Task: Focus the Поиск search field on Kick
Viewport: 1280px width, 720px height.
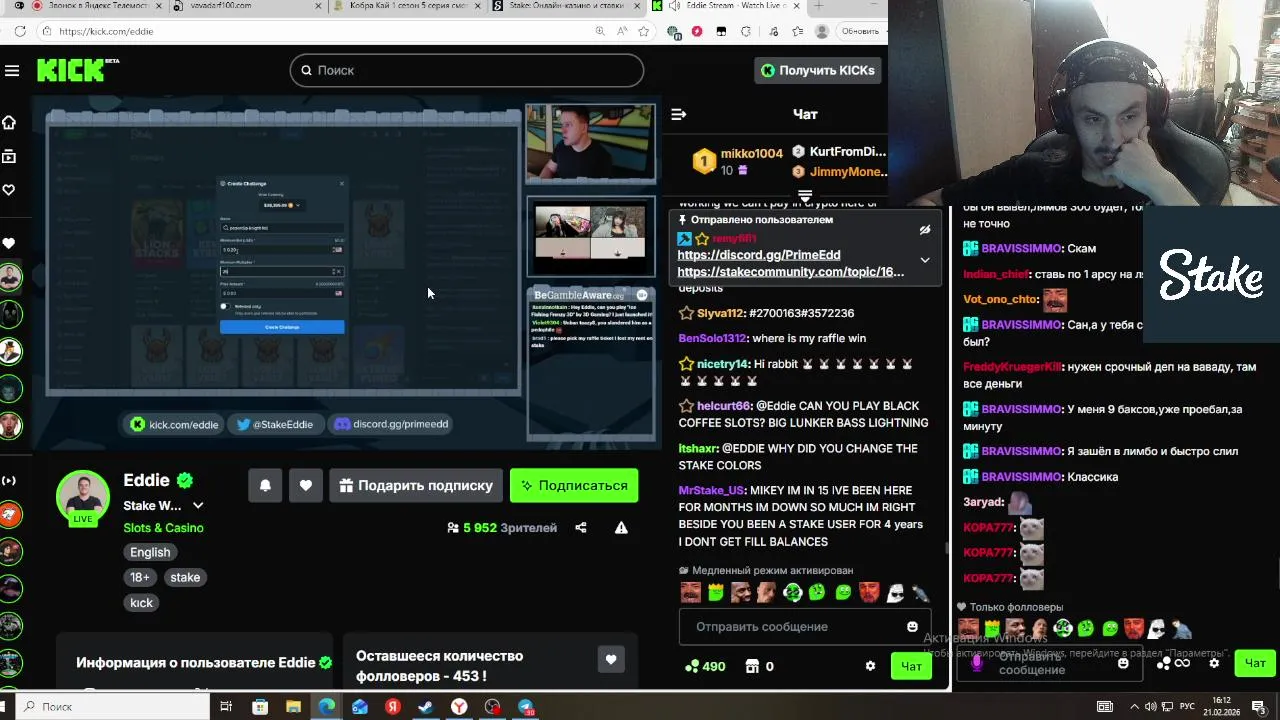Action: (x=467, y=70)
